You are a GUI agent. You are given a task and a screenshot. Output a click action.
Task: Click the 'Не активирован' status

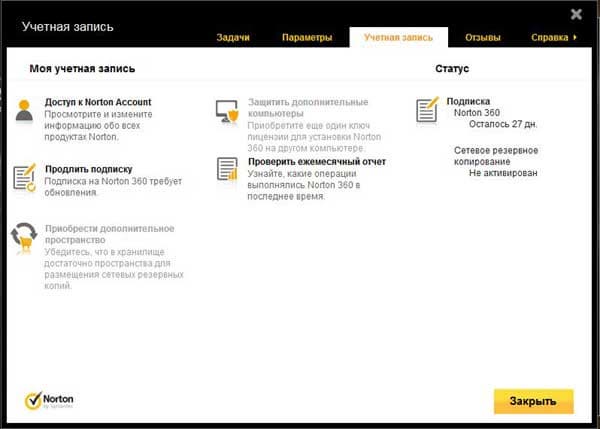click(x=503, y=173)
